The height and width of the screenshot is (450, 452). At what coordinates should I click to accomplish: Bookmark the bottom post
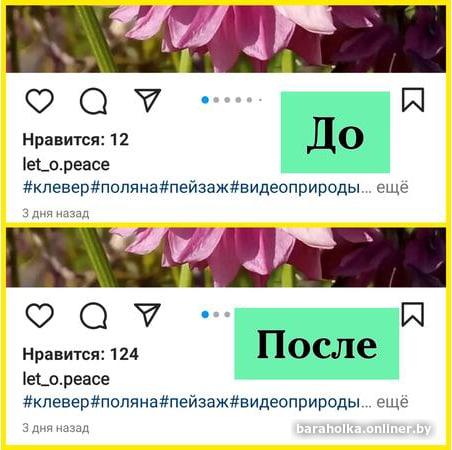coord(413,314)
